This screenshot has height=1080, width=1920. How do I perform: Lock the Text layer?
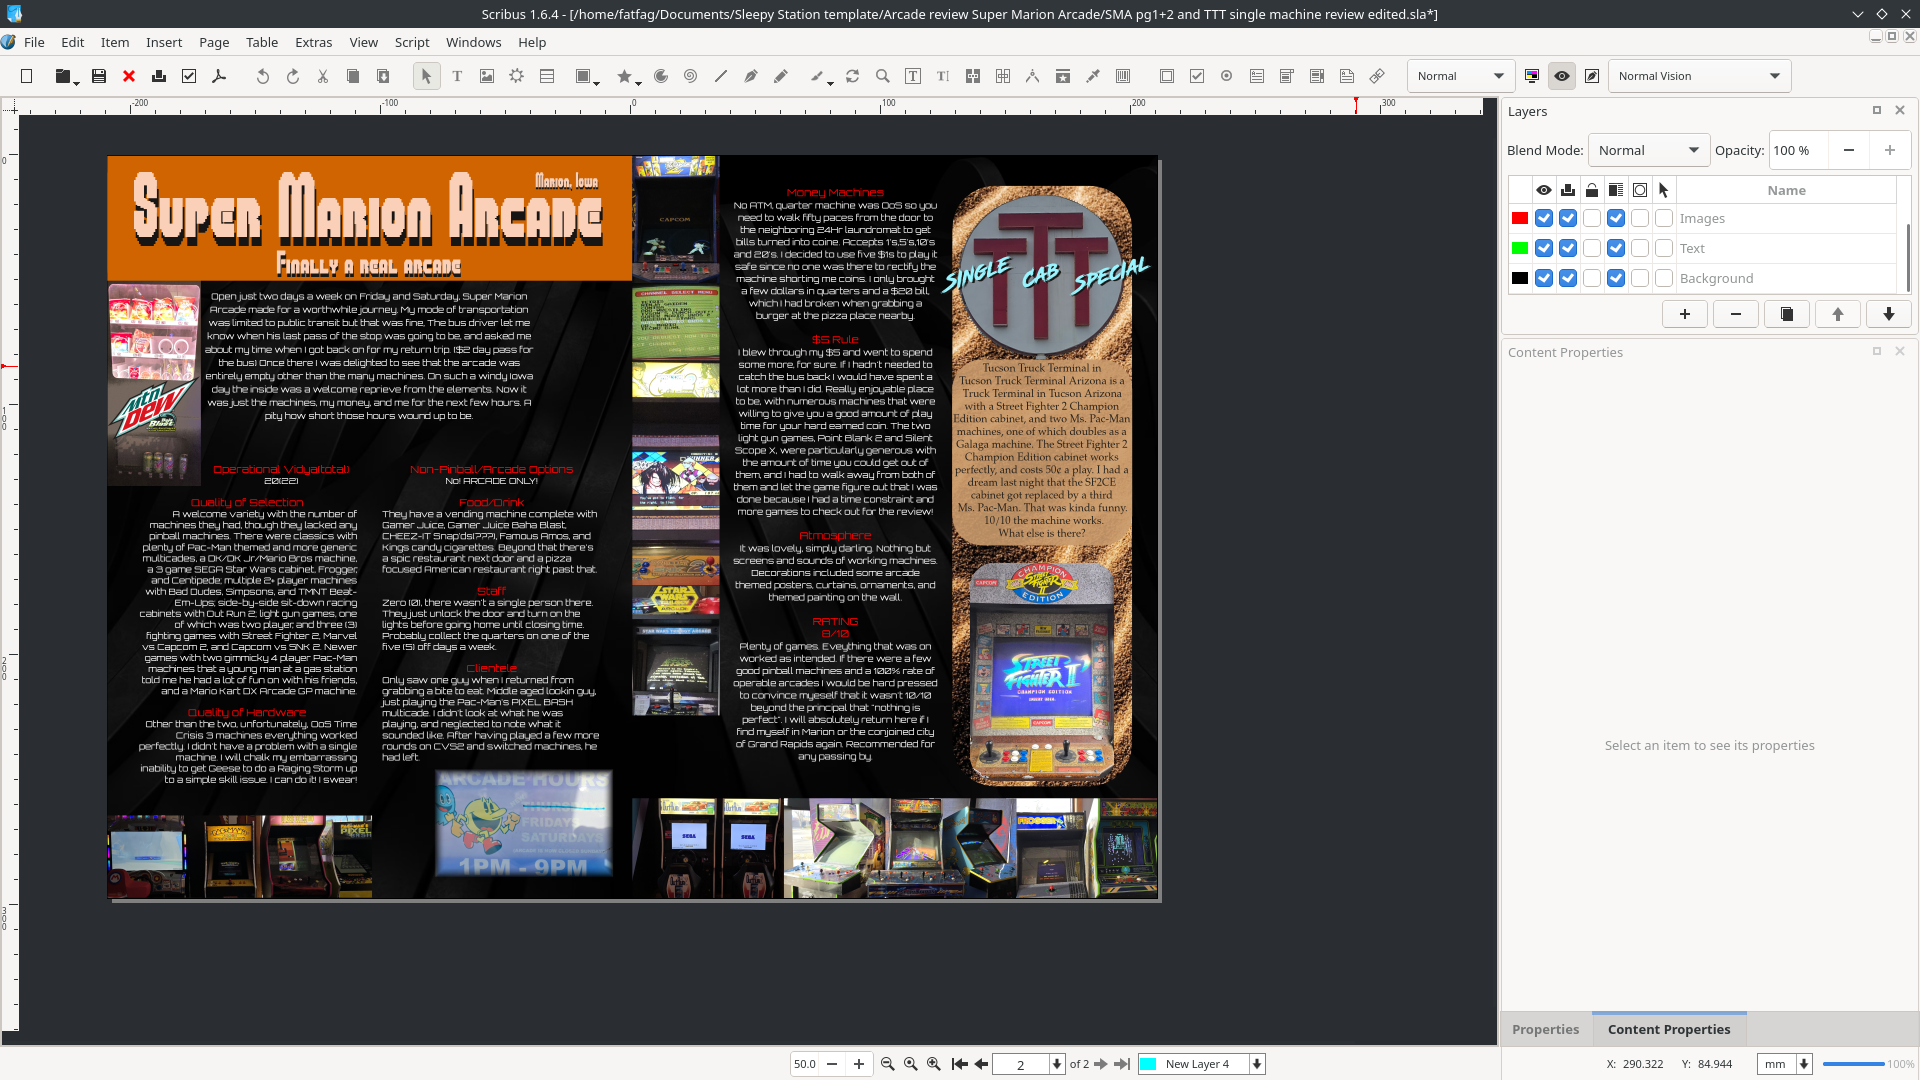(x=1592, y=248)
